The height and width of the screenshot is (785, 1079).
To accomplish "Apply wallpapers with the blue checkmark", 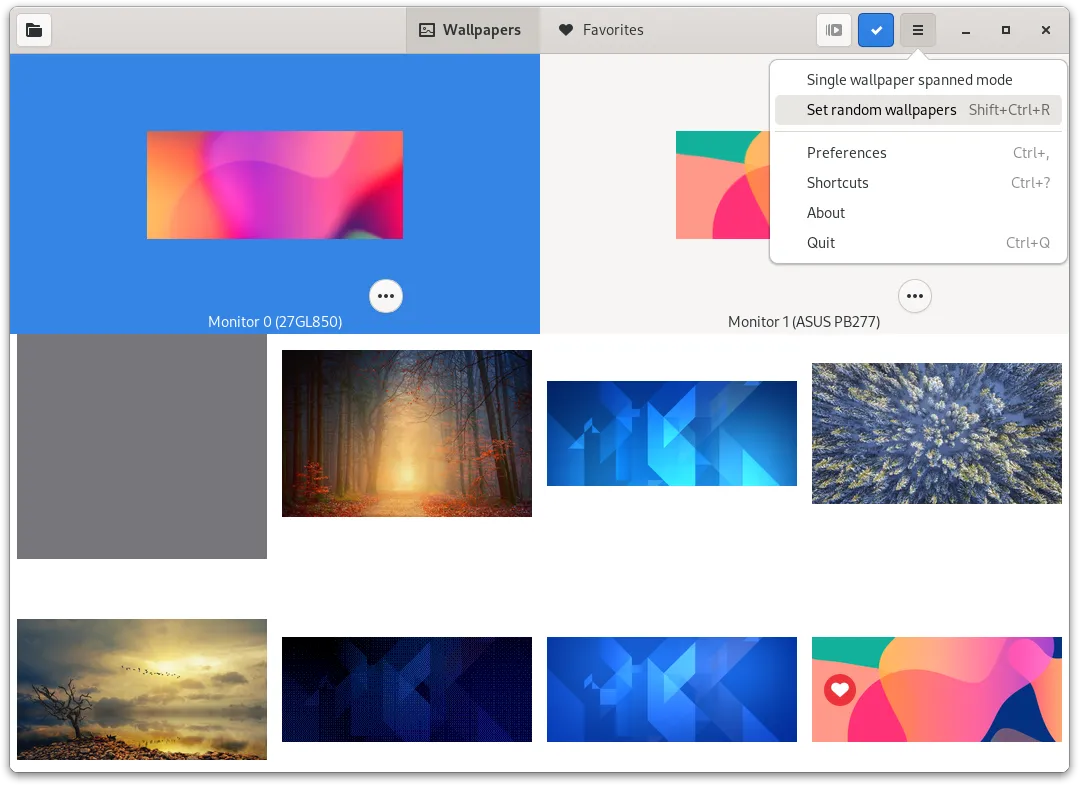I will (x=875, y=30).
